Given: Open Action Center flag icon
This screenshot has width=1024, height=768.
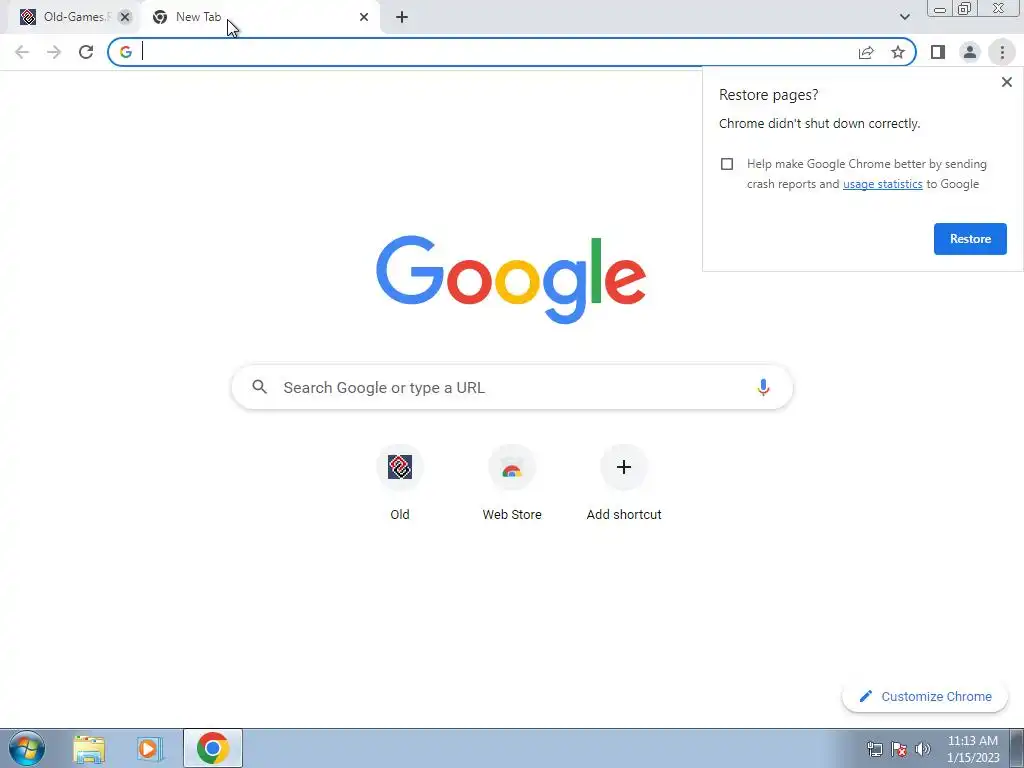Looking at the screenshot, I should tap(899, 749).
